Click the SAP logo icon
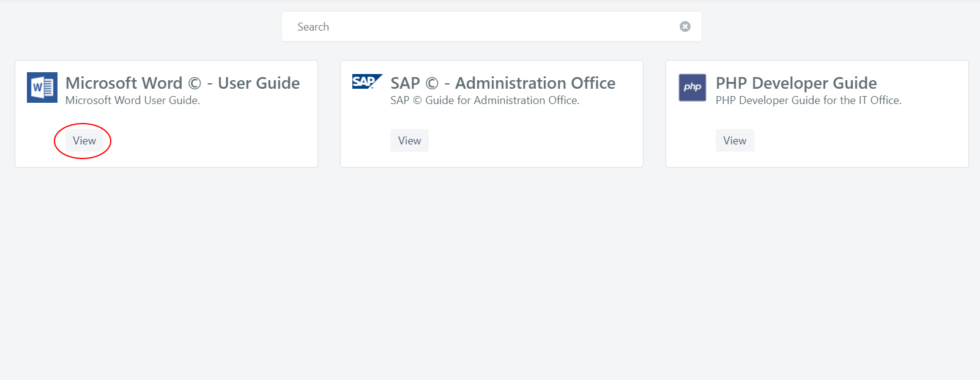Image resolution: width=980 pixels, height=380 pixels. [367, 81]
